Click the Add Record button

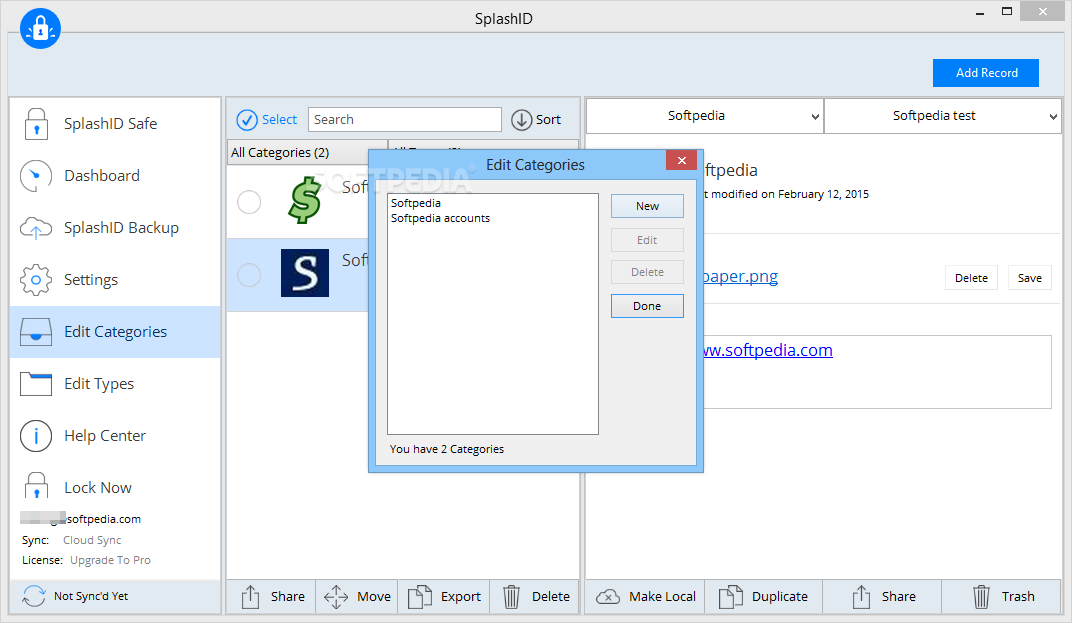point(986,72)
